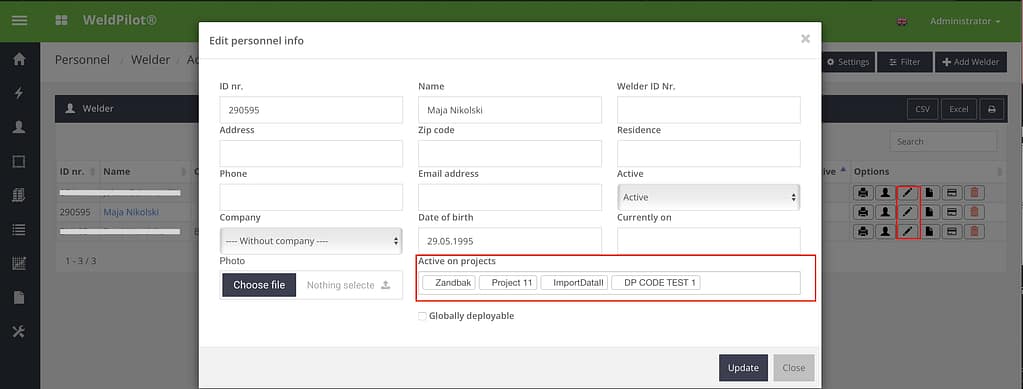This screenshot has width=1023, height=389.
Task: Click the WeldPilot logo text
Action: pyautogui.click(x=119, y=20)
